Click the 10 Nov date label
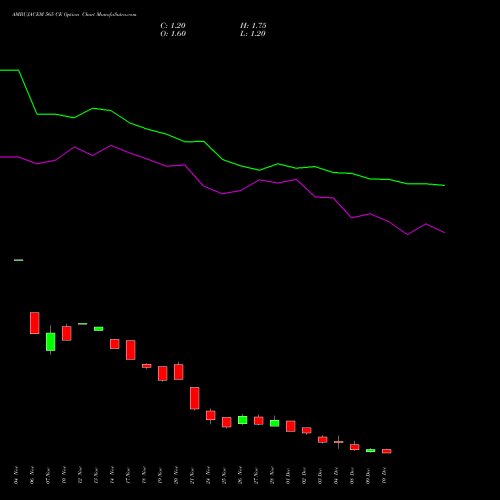The height and width of the screenshot is (500, 500). [x=64, y=475]
